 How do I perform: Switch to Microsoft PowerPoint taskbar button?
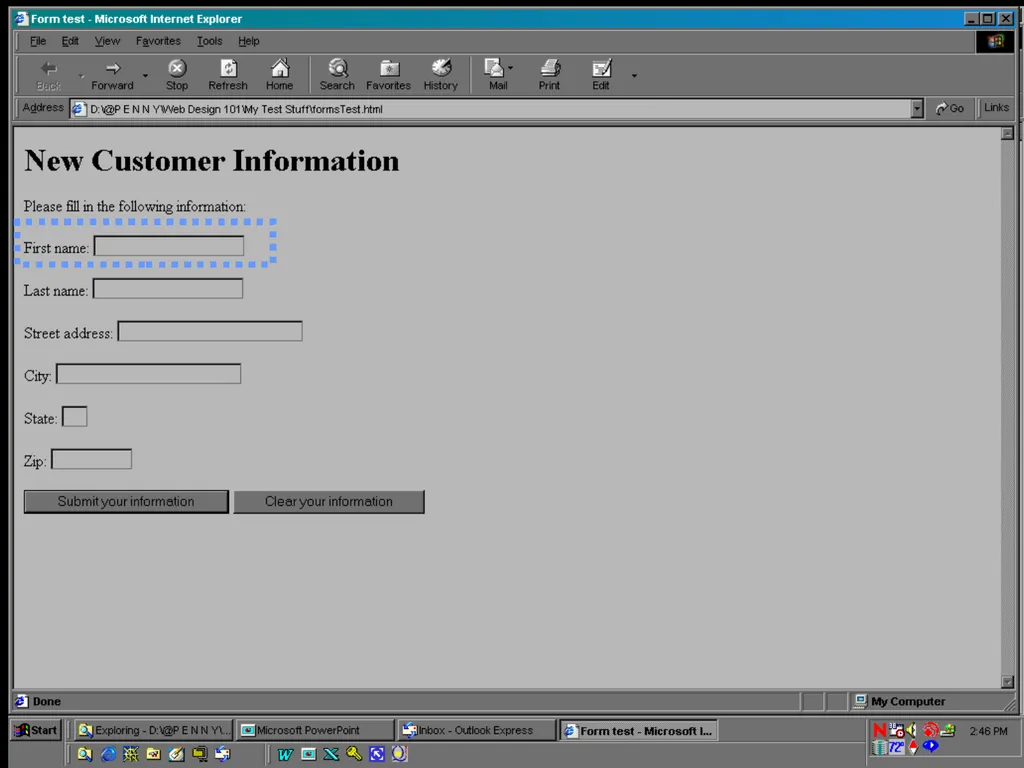pos(315,730)
